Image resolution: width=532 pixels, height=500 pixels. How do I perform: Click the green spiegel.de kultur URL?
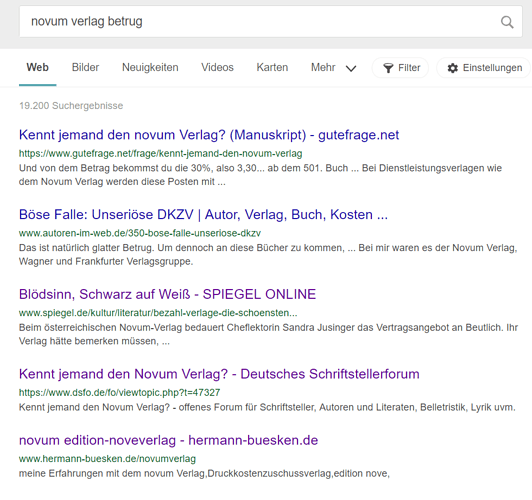[158, 313]
